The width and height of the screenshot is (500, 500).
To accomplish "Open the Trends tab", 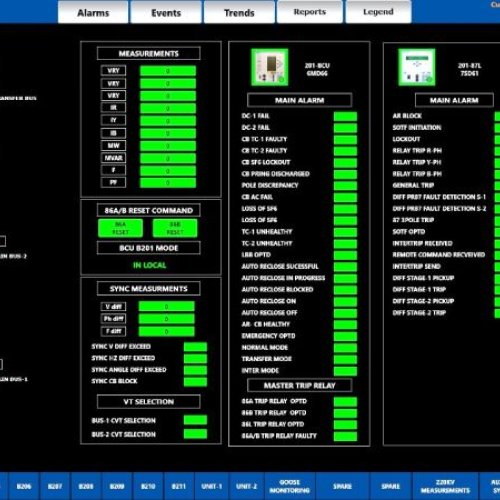I will (239, 12).
